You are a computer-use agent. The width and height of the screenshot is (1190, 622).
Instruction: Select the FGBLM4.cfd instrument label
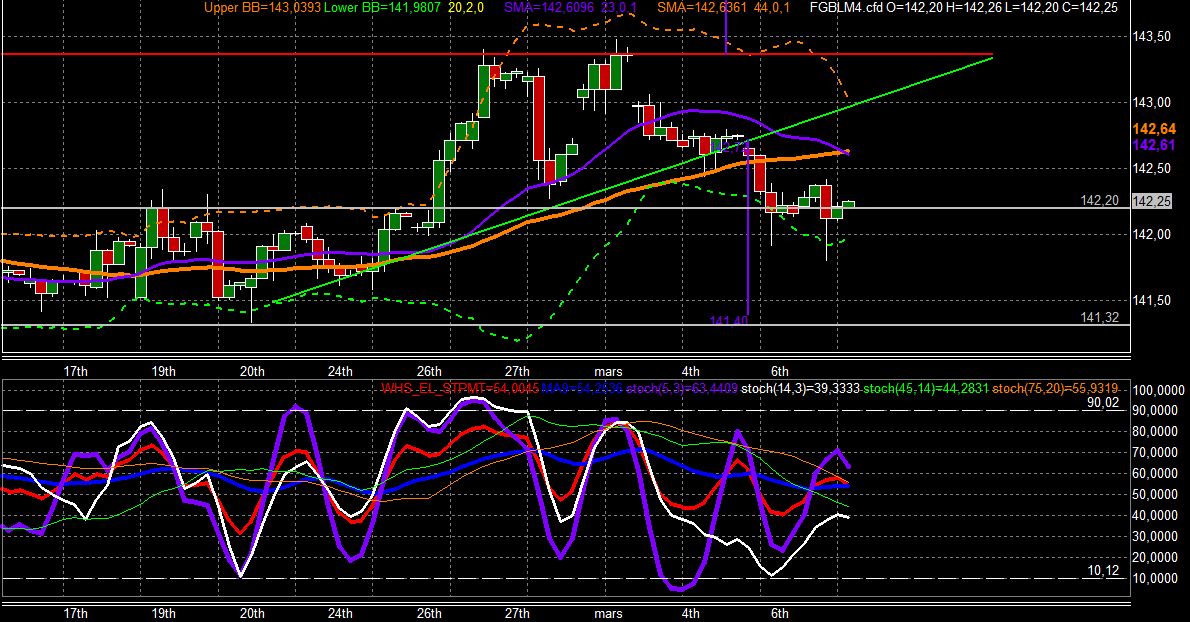[844, 8]
